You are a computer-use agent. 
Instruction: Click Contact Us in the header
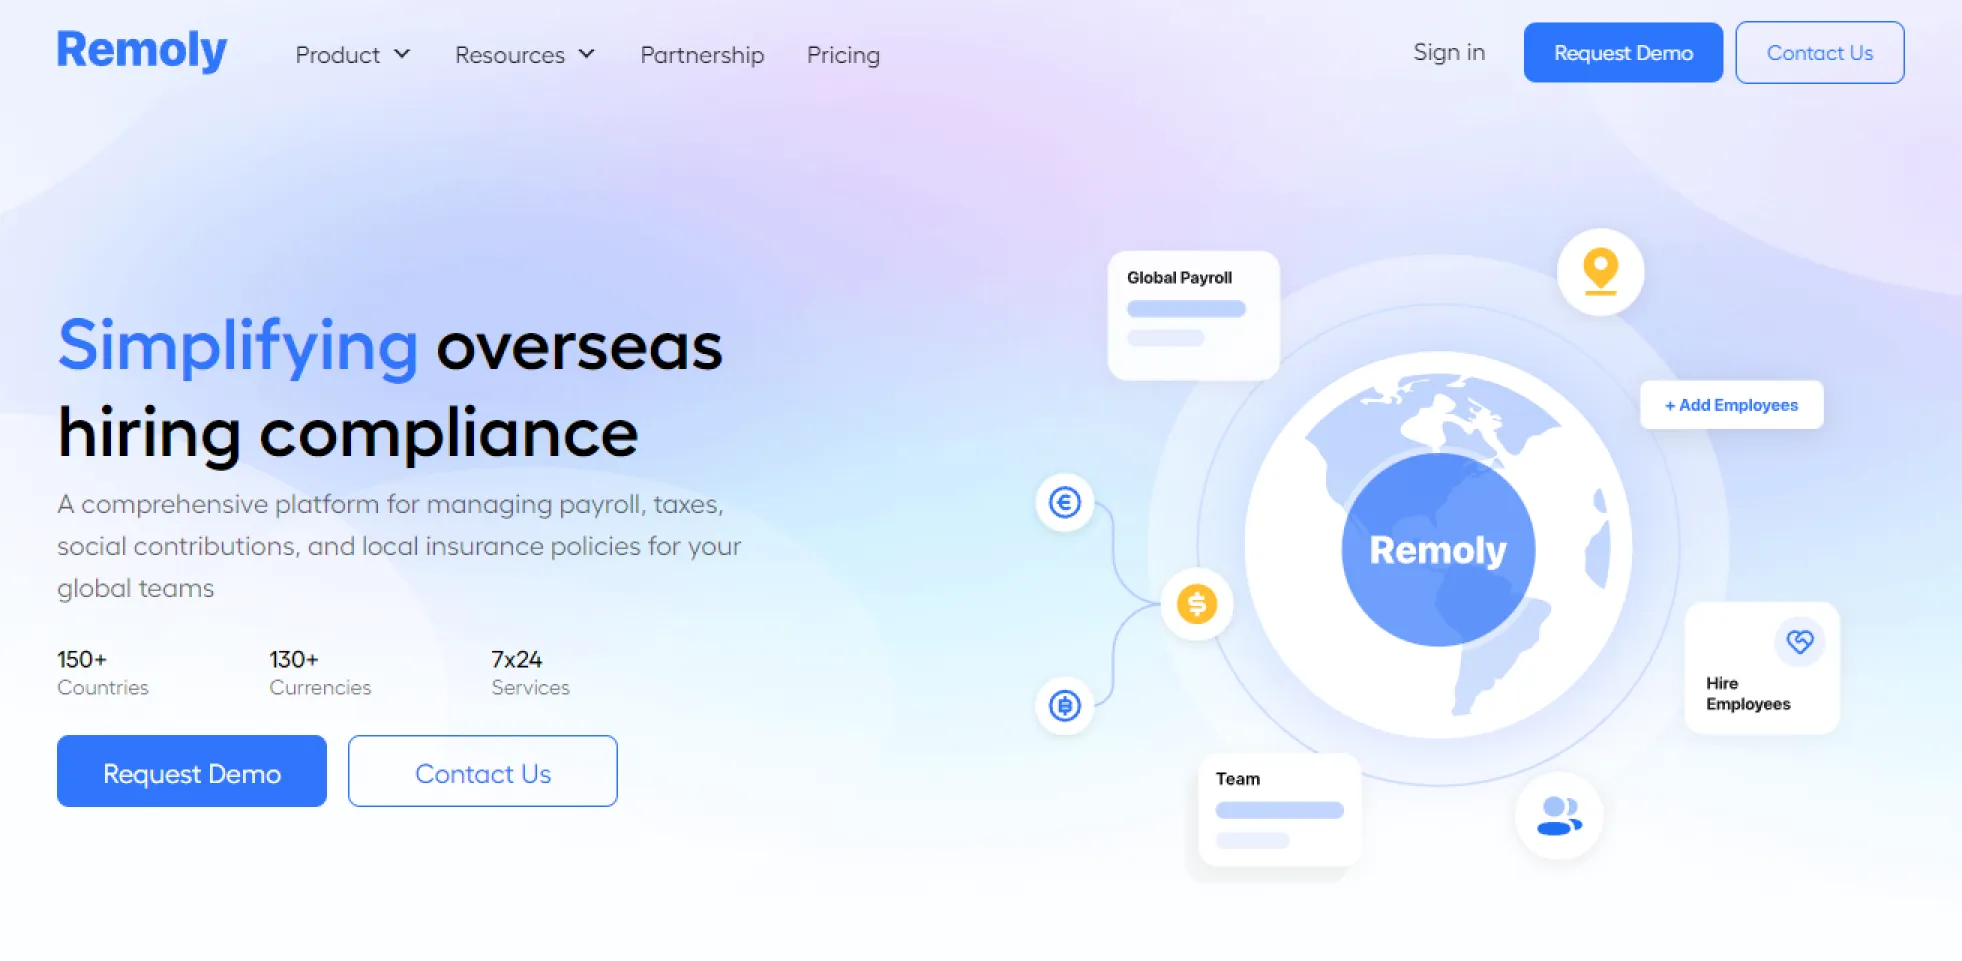[1820, 53]
